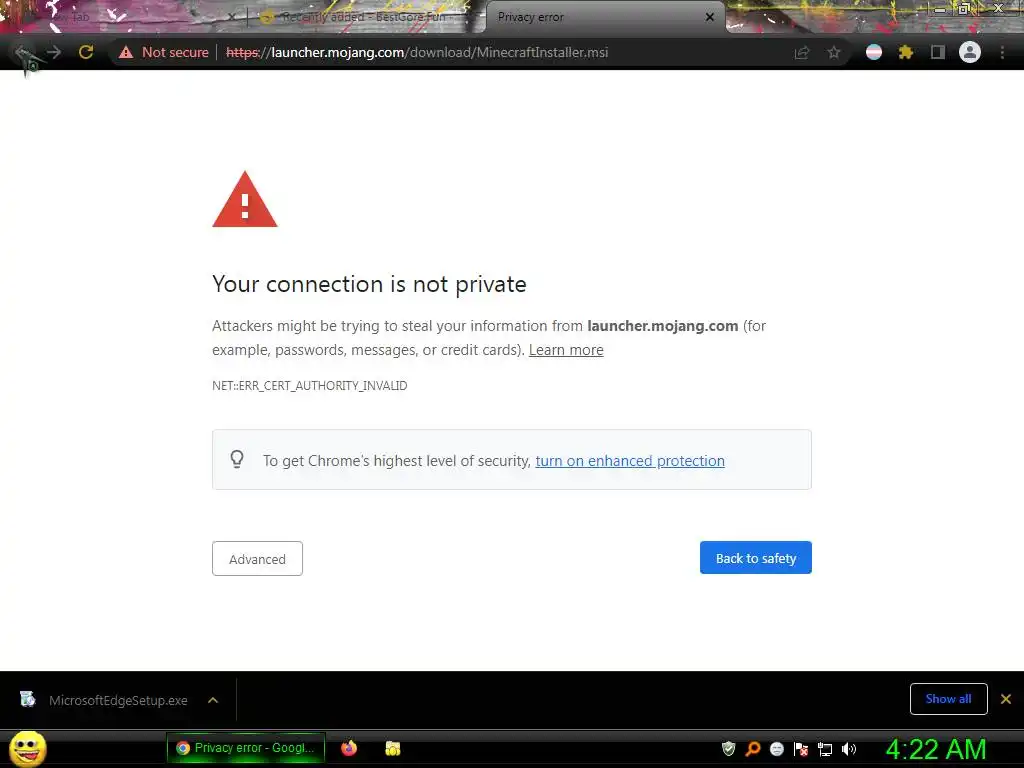The image size is (1024, 768).
Task: Close the downloads bar with X
Action: click(1006, 699)
